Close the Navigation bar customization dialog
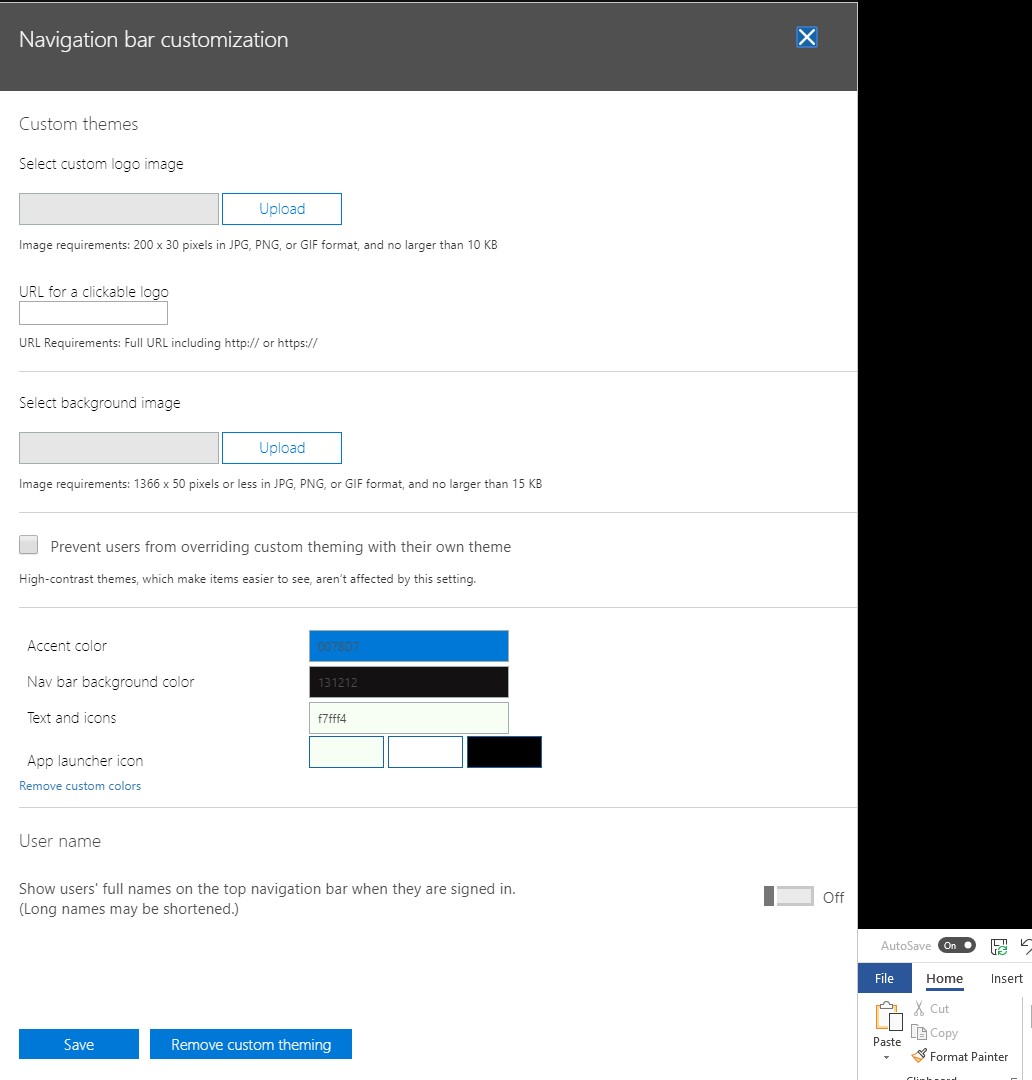Screen dimensions: 1032x1080 click(x=806, y=38)
